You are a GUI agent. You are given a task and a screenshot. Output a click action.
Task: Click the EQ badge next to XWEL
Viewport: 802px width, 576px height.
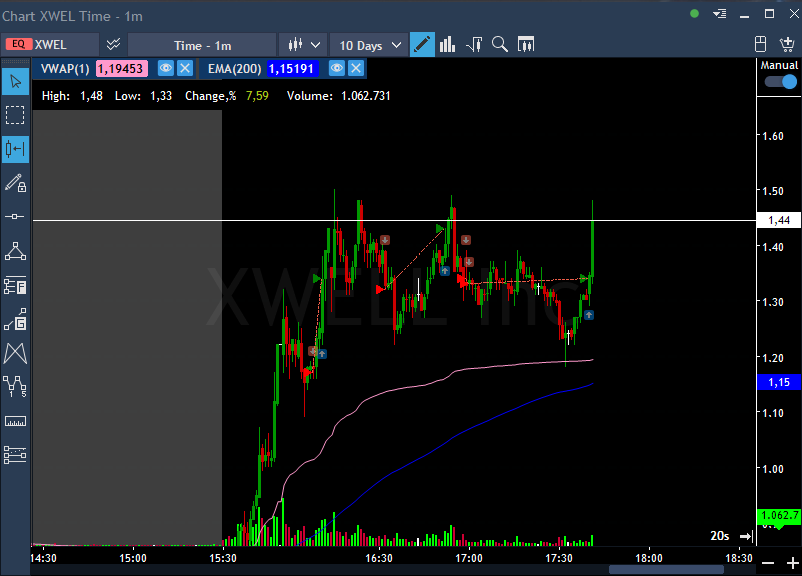click(19, 45)
